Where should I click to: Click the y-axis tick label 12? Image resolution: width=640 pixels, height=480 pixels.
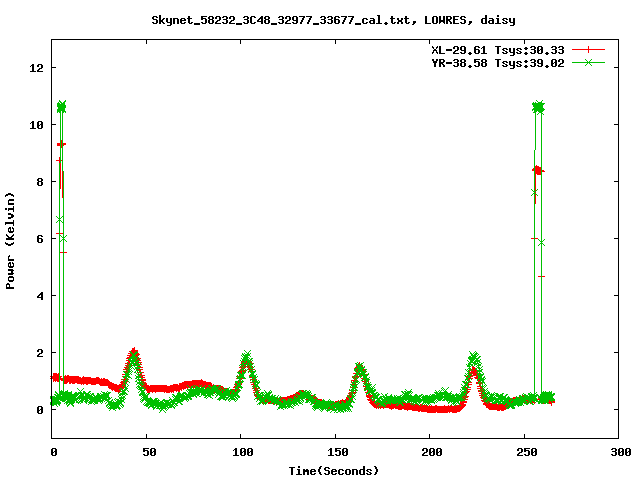pos(36,68)
